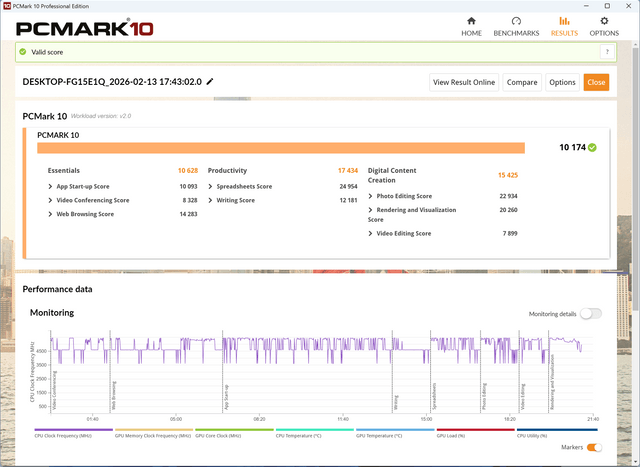Turn off the Markers toggle
This screenshot has height=467, width=640.
point(594,447)
